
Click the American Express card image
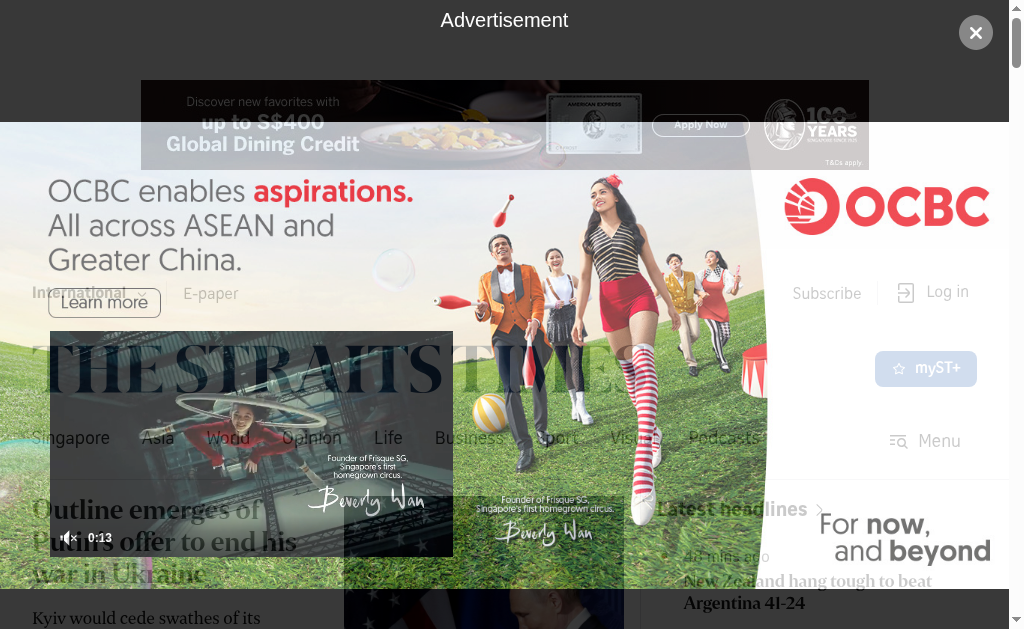[594, 124]
